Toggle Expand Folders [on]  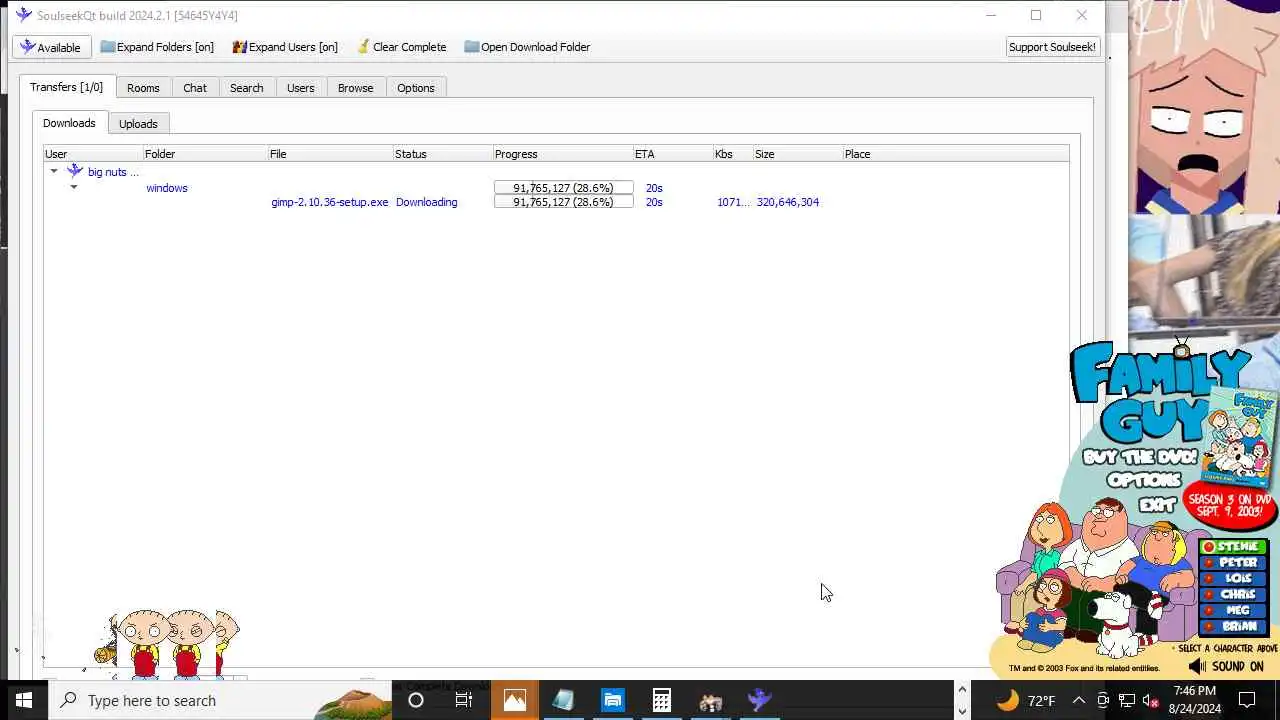click(157, 47)
